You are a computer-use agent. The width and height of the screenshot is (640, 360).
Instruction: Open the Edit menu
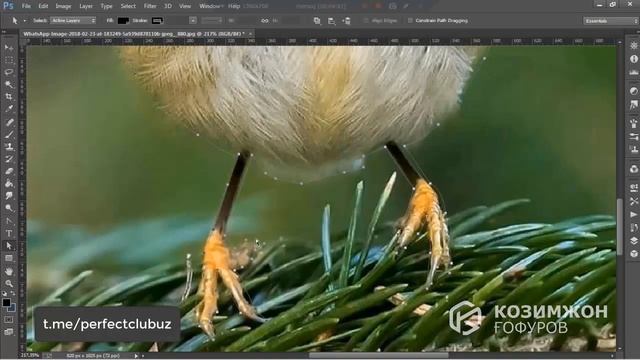point(43,6)
